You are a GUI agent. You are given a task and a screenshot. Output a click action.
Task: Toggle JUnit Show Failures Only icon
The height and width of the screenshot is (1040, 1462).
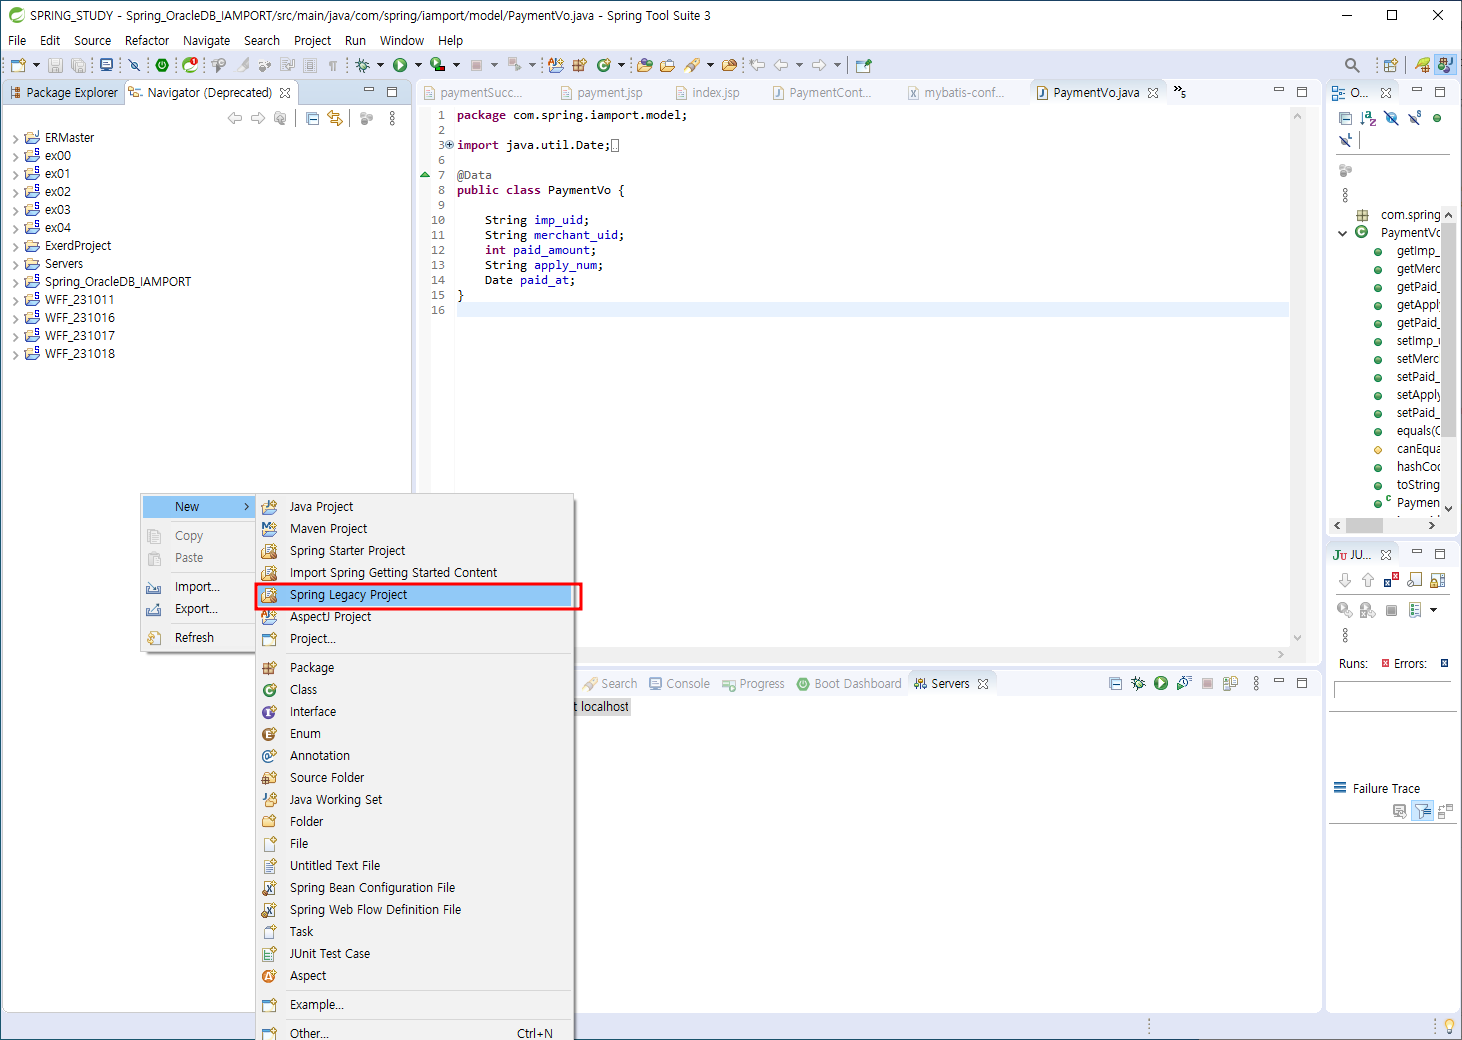(x=1391, y=580)
